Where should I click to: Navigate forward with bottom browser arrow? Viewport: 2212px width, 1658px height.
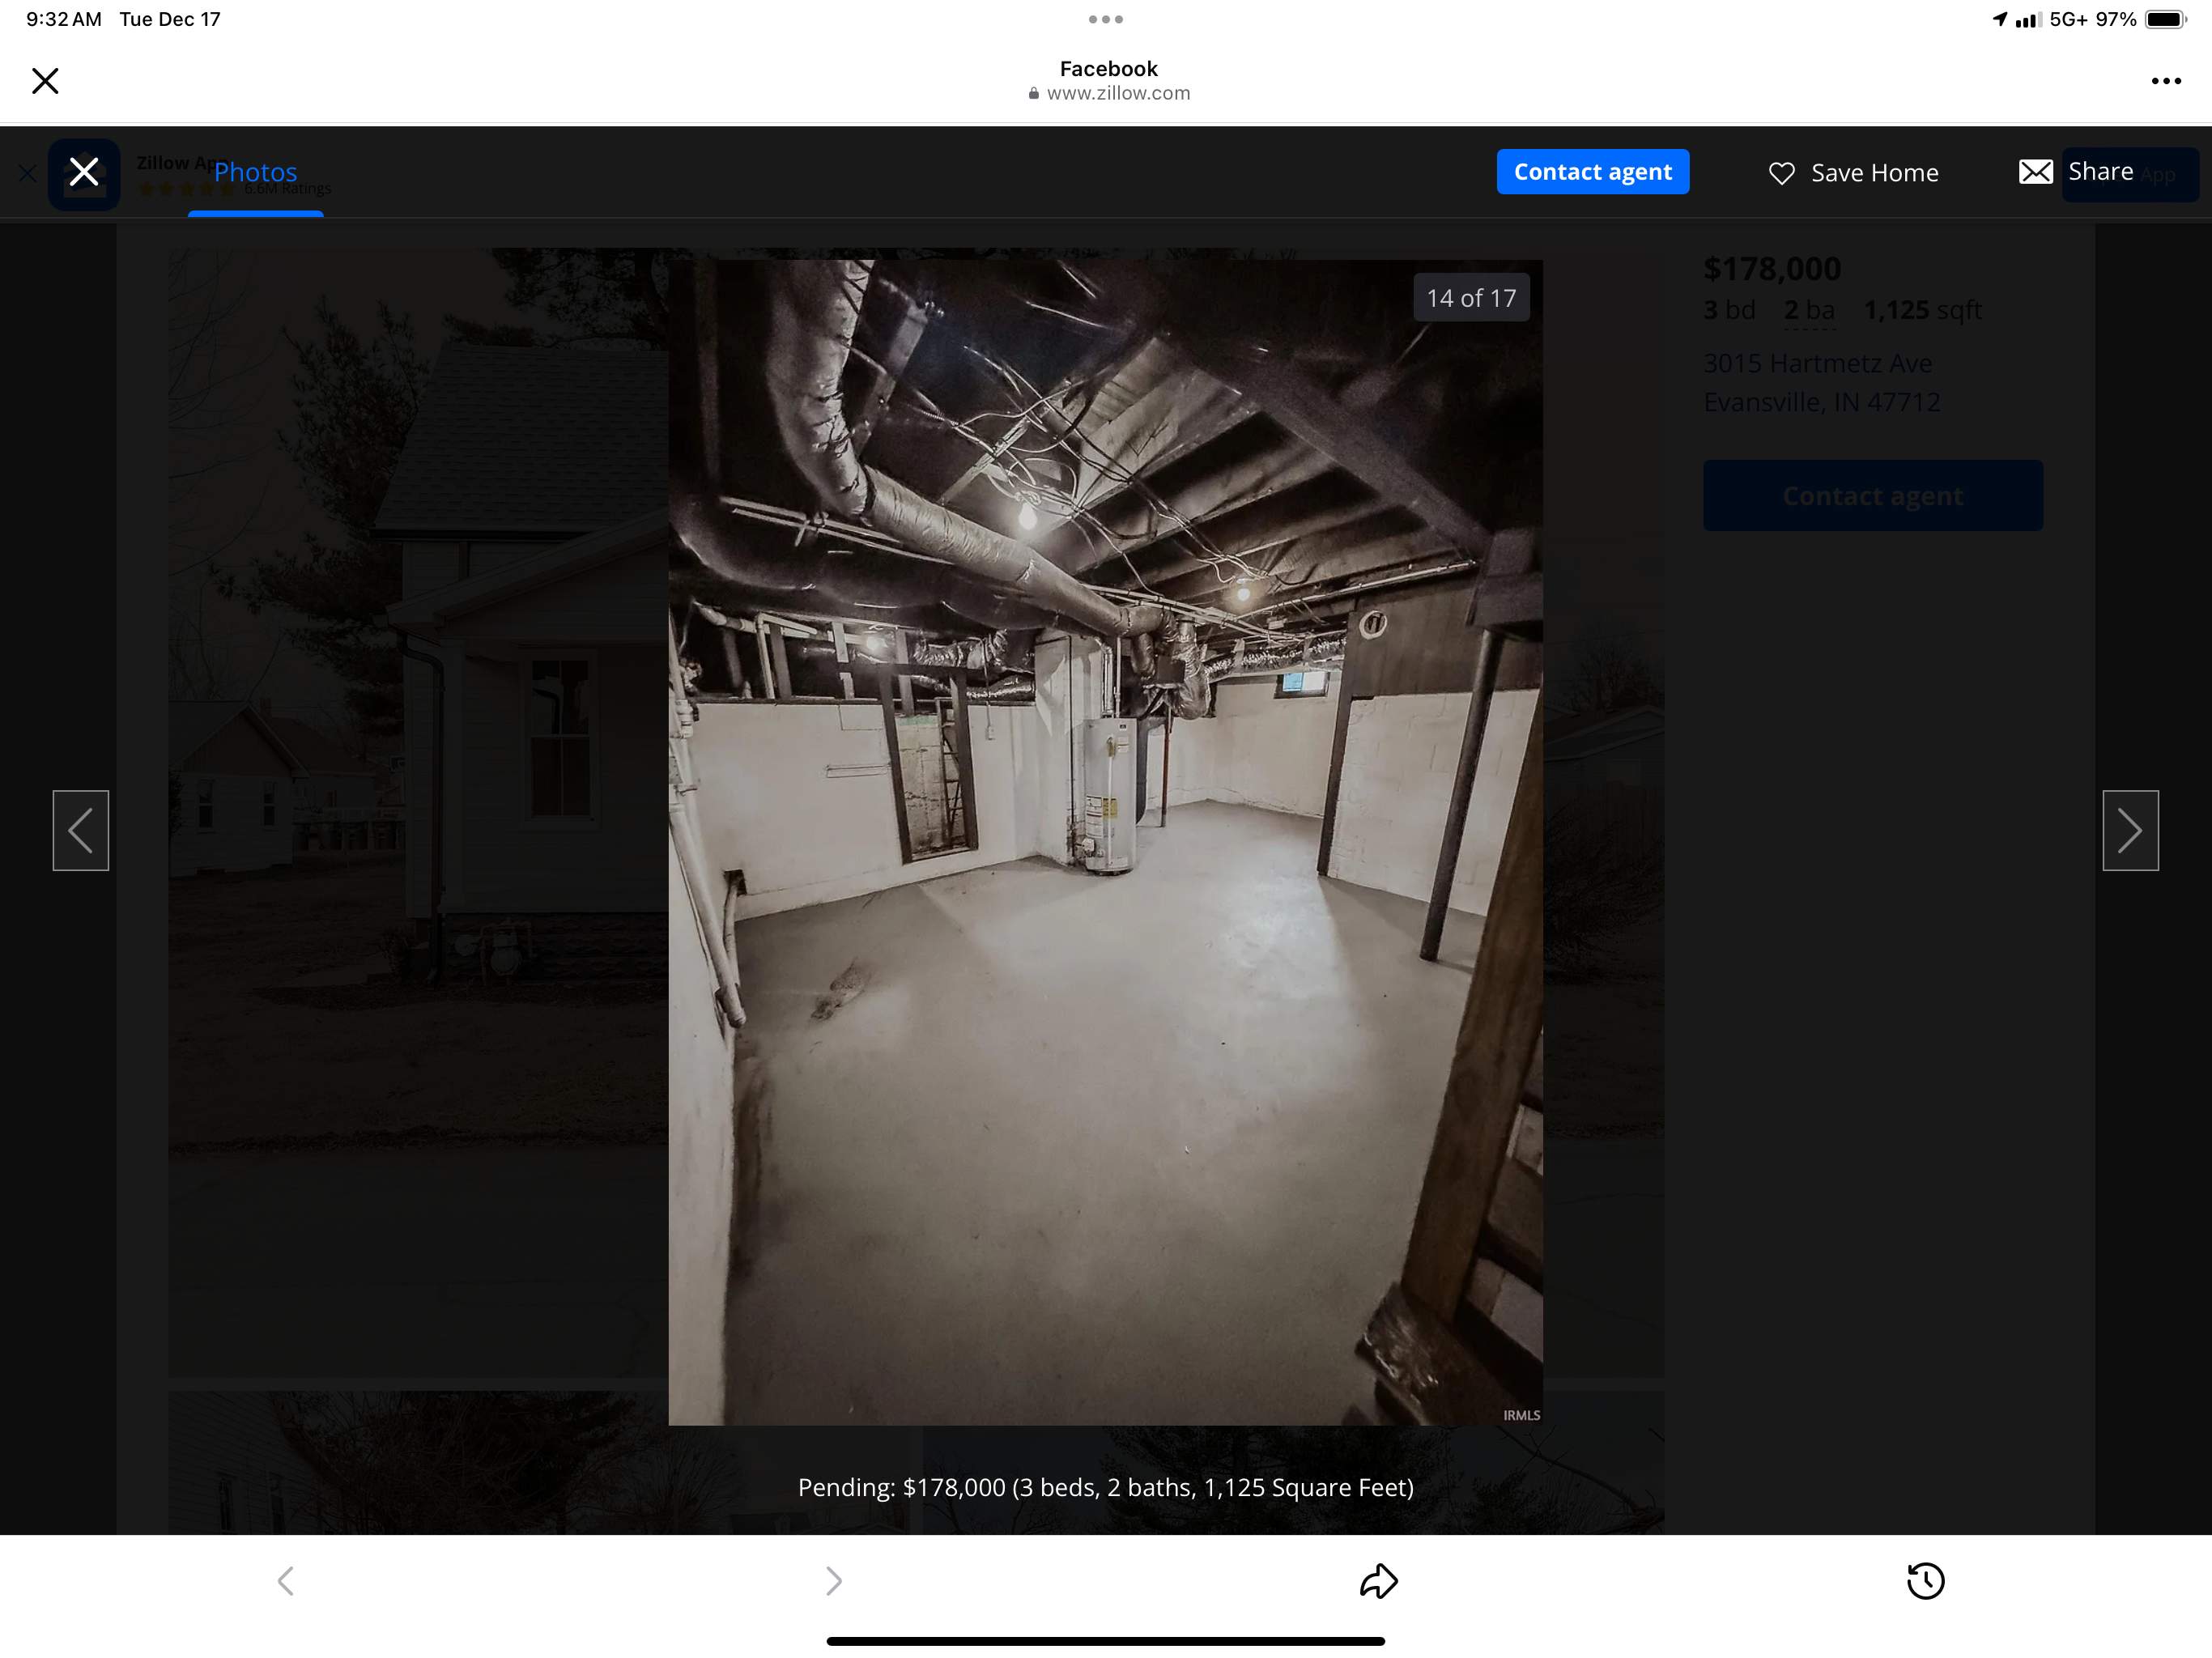(833, 1581)
